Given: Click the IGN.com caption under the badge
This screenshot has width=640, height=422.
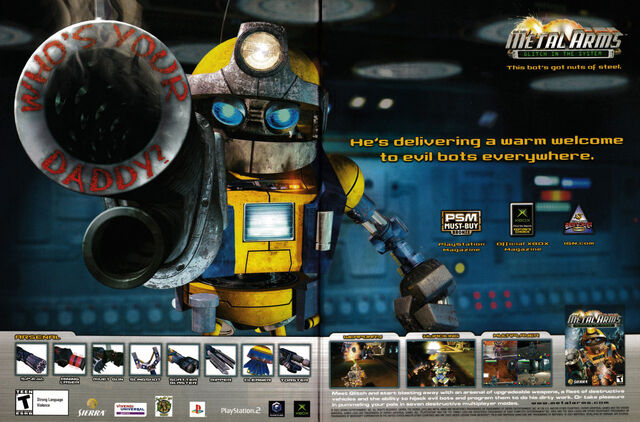Looking at the screenshot, I should (x=579, y=243).
